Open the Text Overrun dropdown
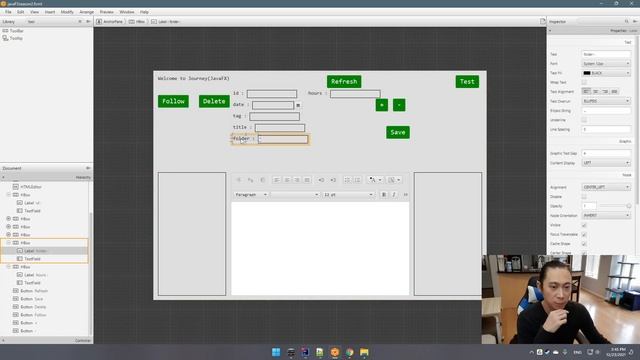 606,101
